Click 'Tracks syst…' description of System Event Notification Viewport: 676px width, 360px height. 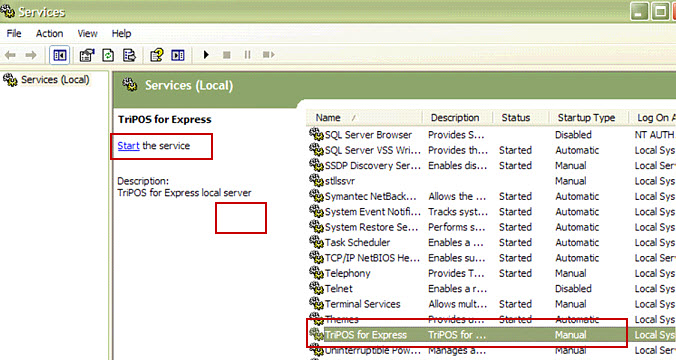click(458, 212)
